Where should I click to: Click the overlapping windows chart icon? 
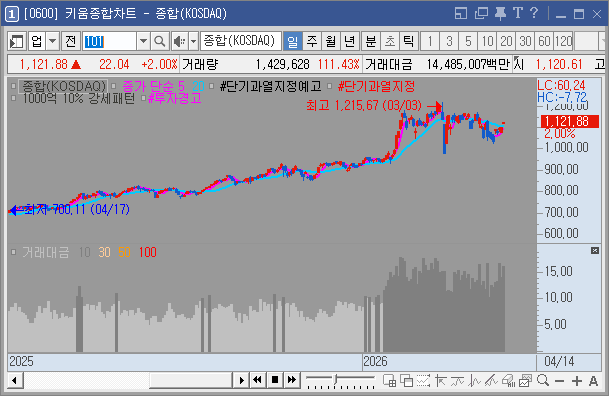(x=407, y=381)
